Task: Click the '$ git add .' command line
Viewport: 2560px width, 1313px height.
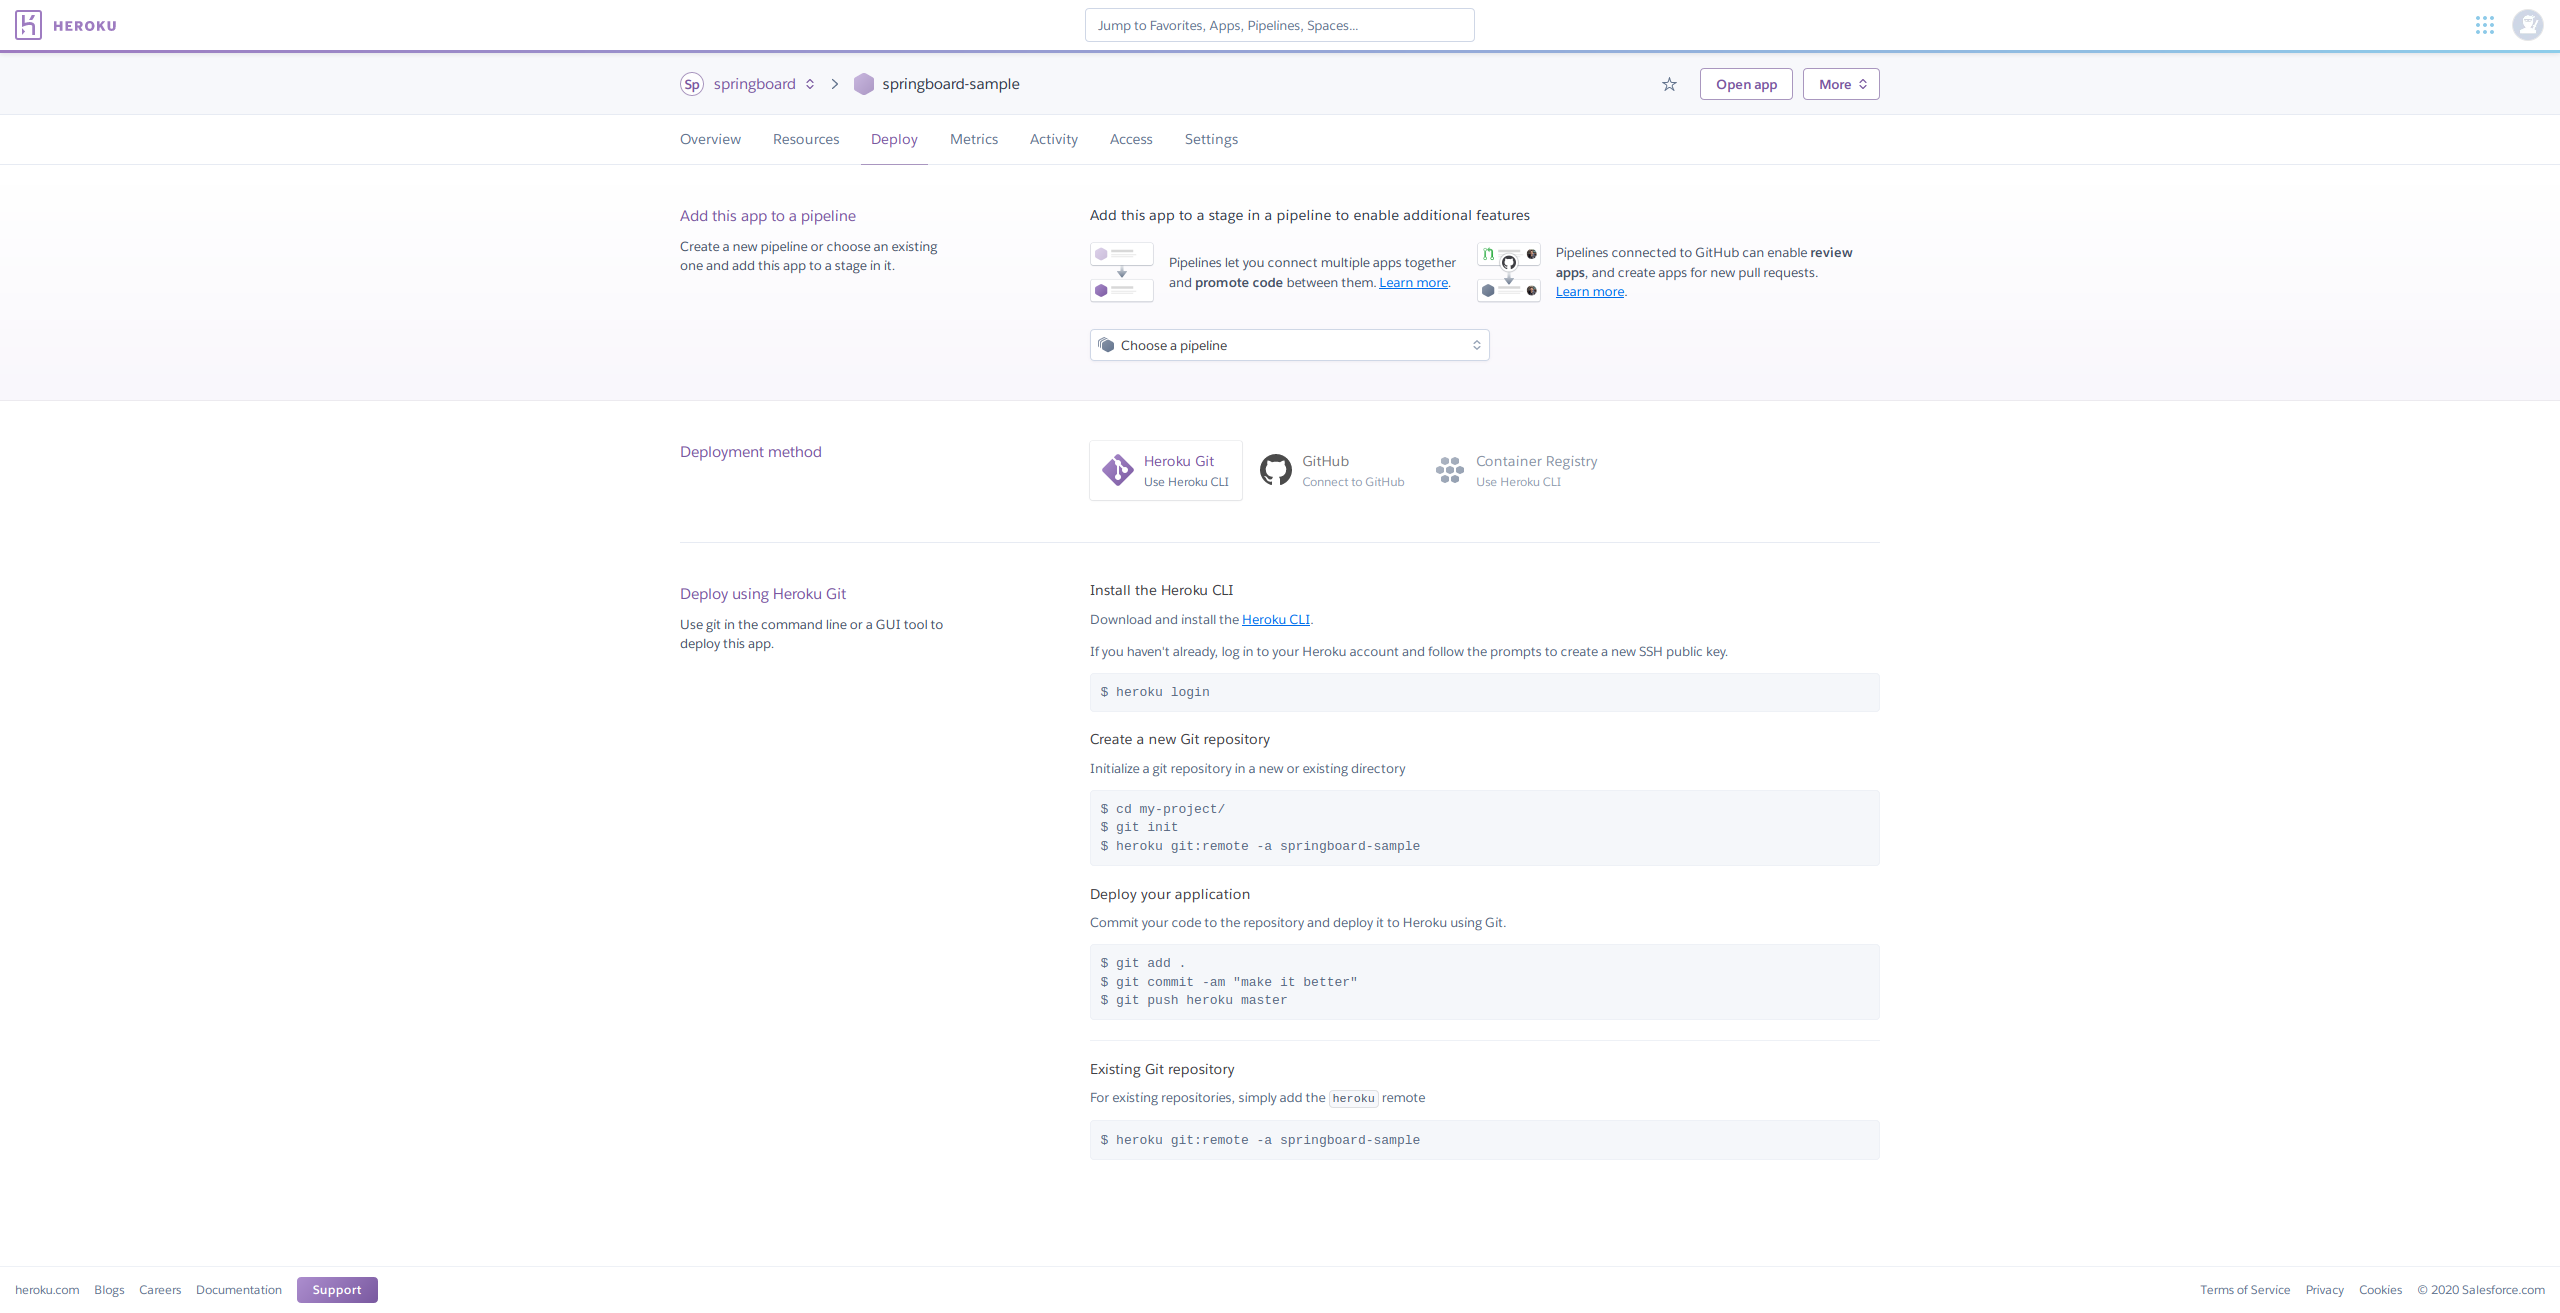Action: click(x=1143, y=963)
